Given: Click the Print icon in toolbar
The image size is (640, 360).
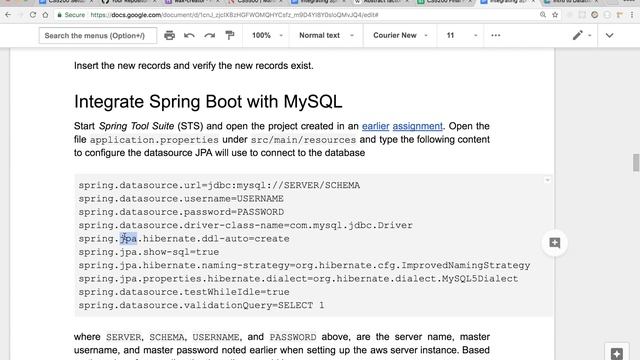Looking at the screenshot, I should tap(169, 36).
